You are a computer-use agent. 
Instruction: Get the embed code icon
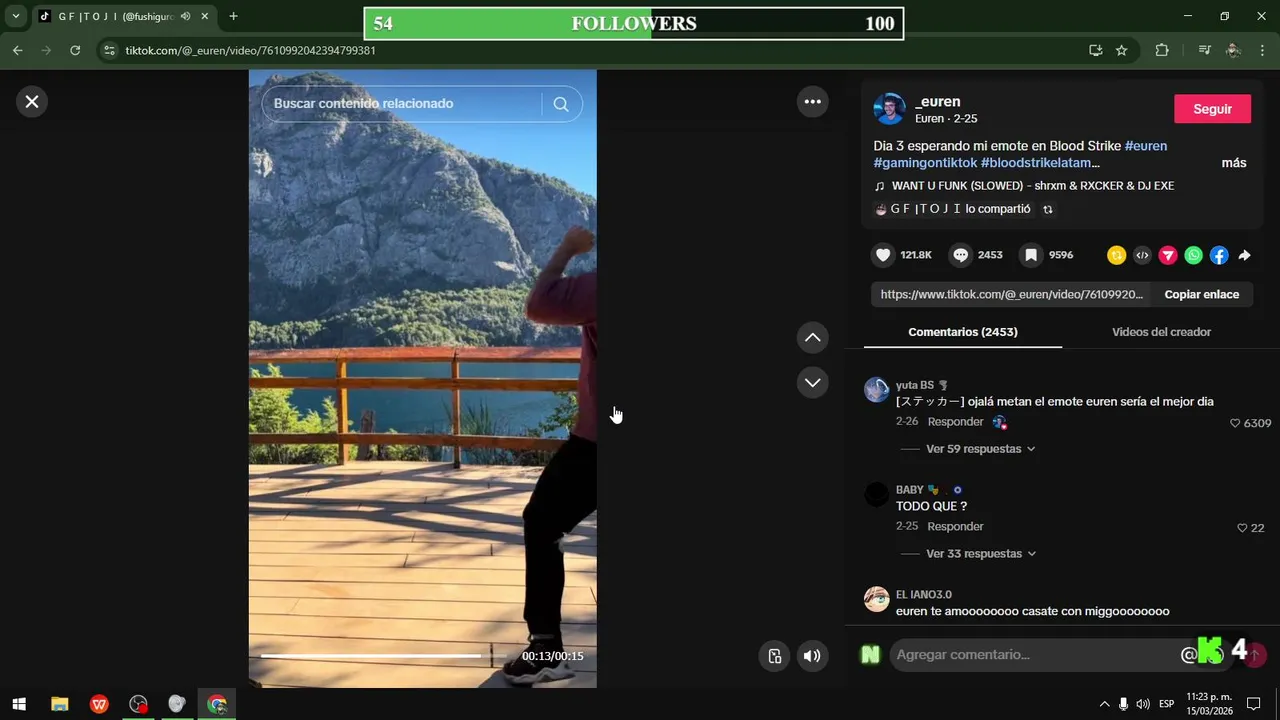point(1142,255)
